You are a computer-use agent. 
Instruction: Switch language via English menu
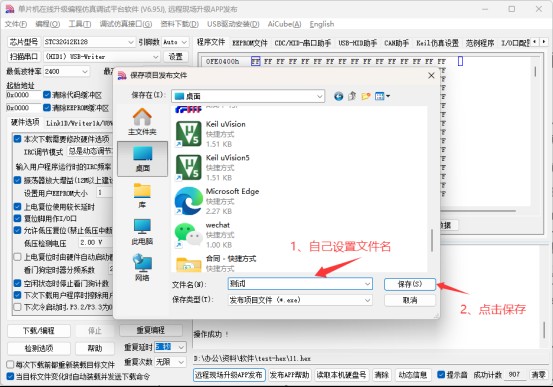coord(322,24)
